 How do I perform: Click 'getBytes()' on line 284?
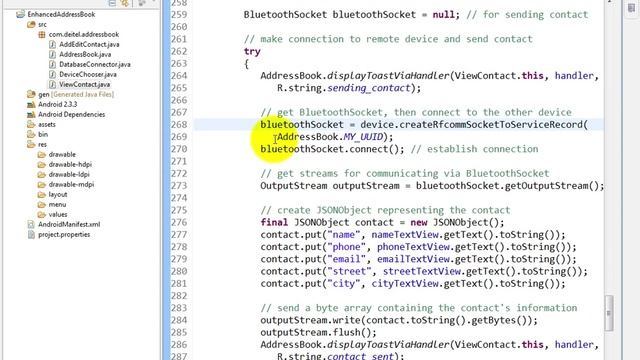pyautogui.click(x=499, y=320)
